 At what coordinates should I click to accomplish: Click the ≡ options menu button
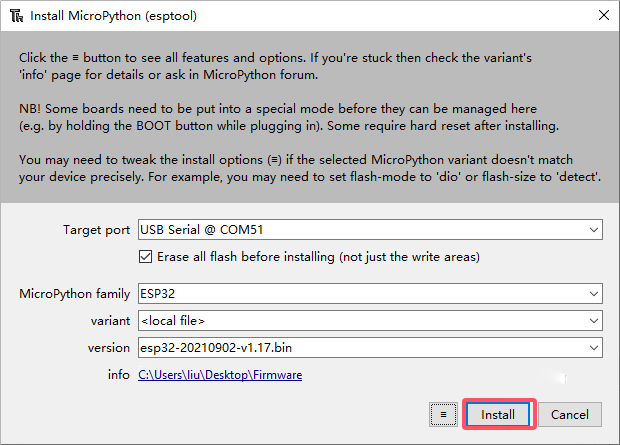[443, 415]
